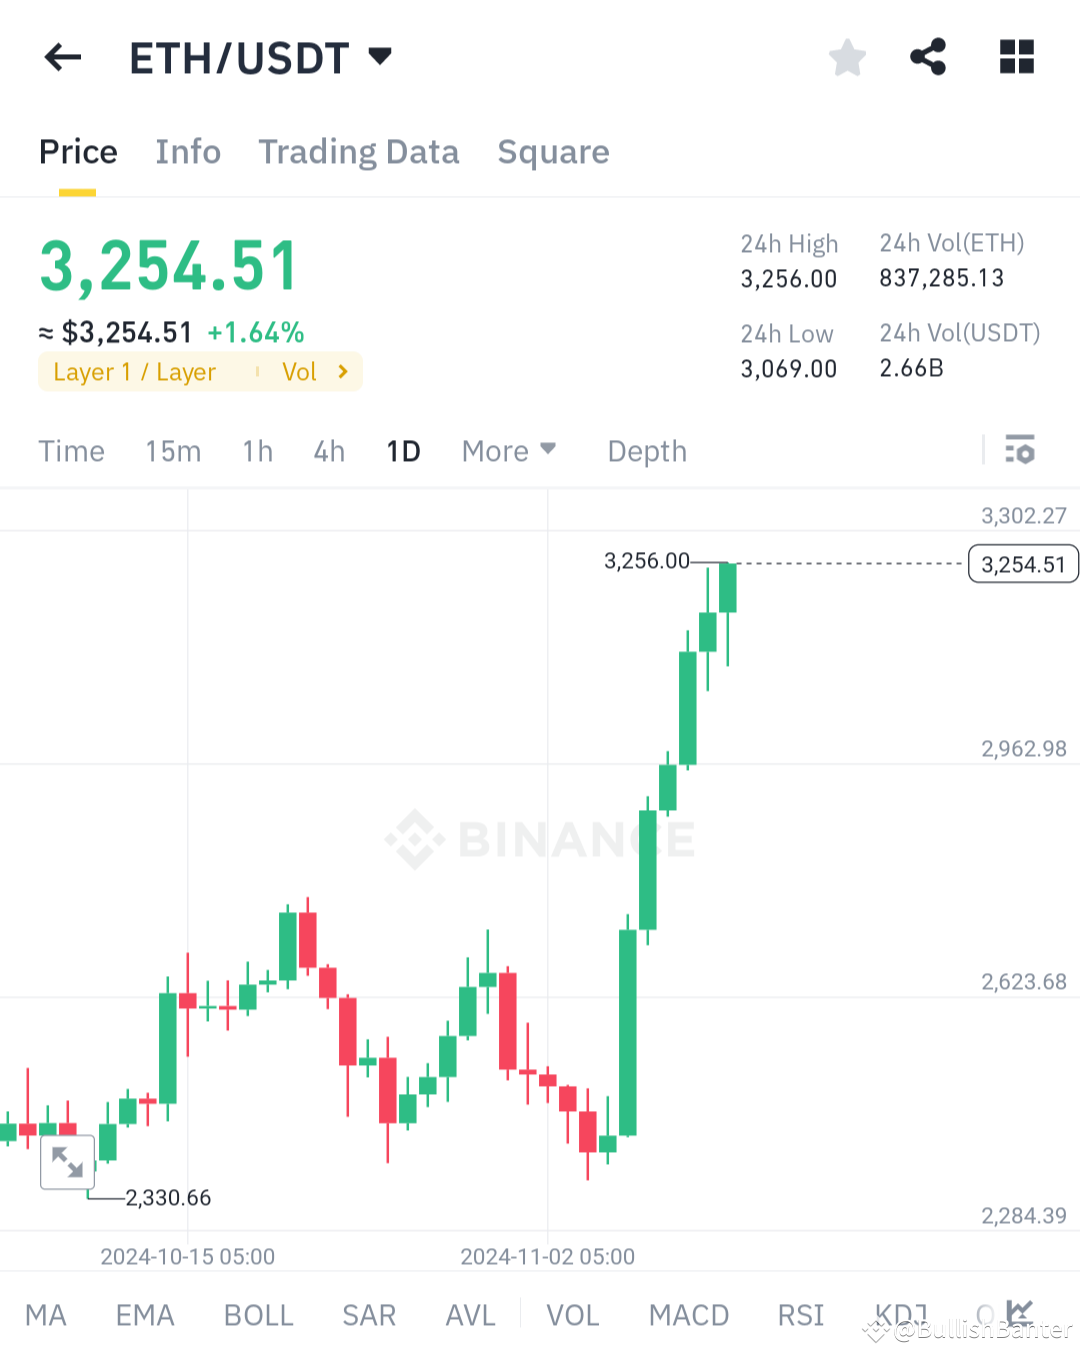Open the Info tab
The height and width of the screenshot is (1352, 1080).
click(x=188, y=152)
